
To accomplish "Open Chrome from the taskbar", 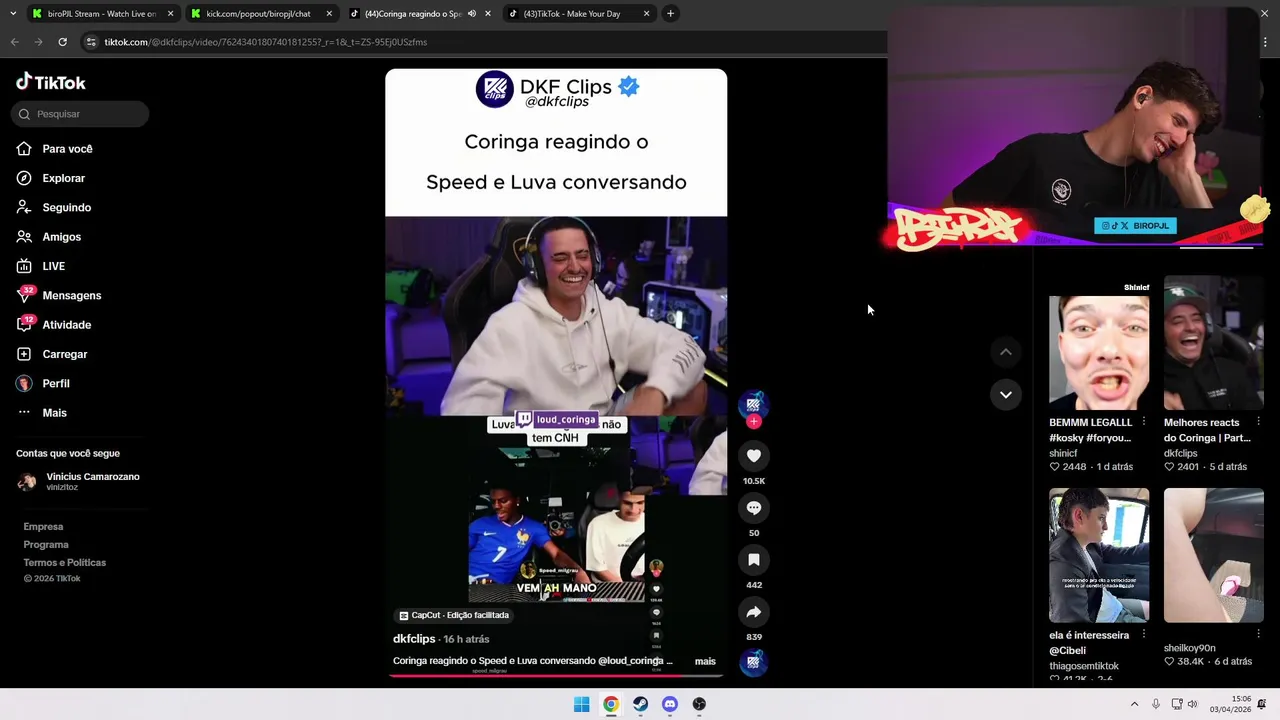I will pos(611,704).
